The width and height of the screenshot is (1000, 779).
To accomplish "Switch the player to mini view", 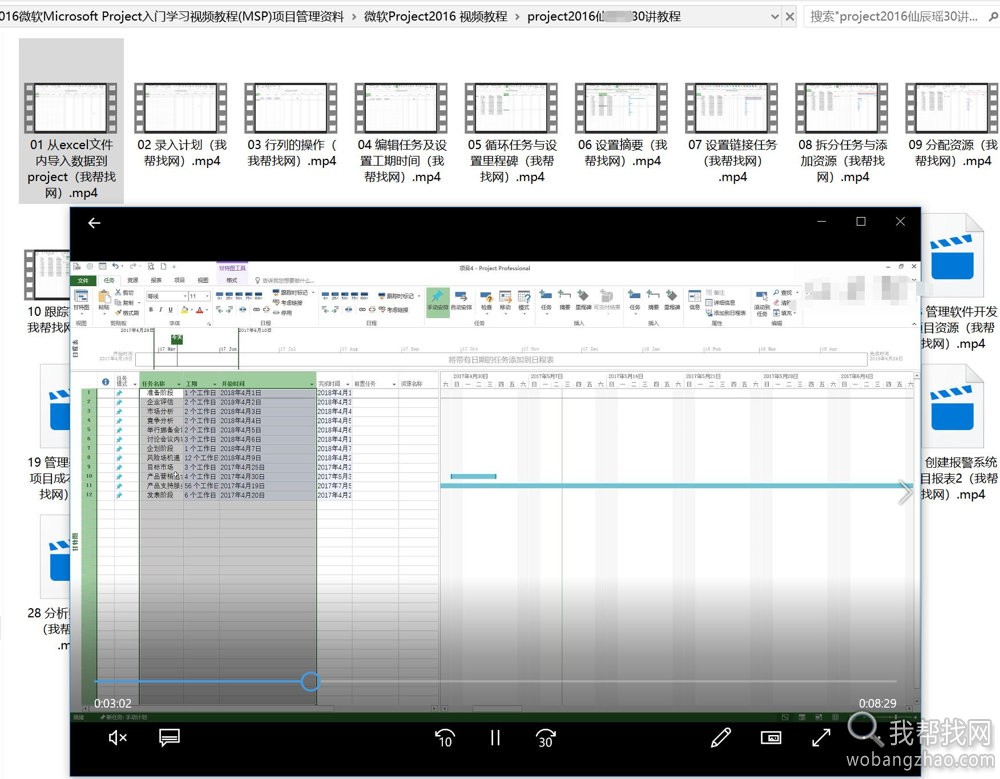I will (771, 738).
